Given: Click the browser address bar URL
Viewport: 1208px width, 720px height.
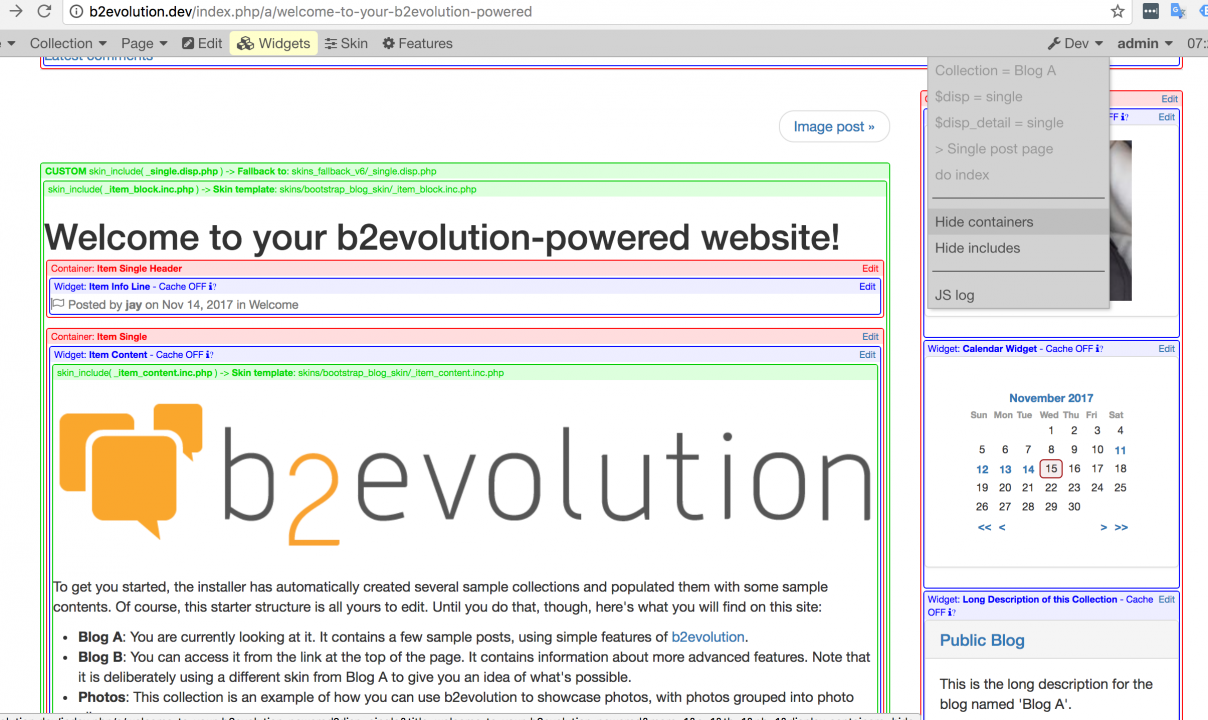Looking at the screenshot, I should click(310, 12).
